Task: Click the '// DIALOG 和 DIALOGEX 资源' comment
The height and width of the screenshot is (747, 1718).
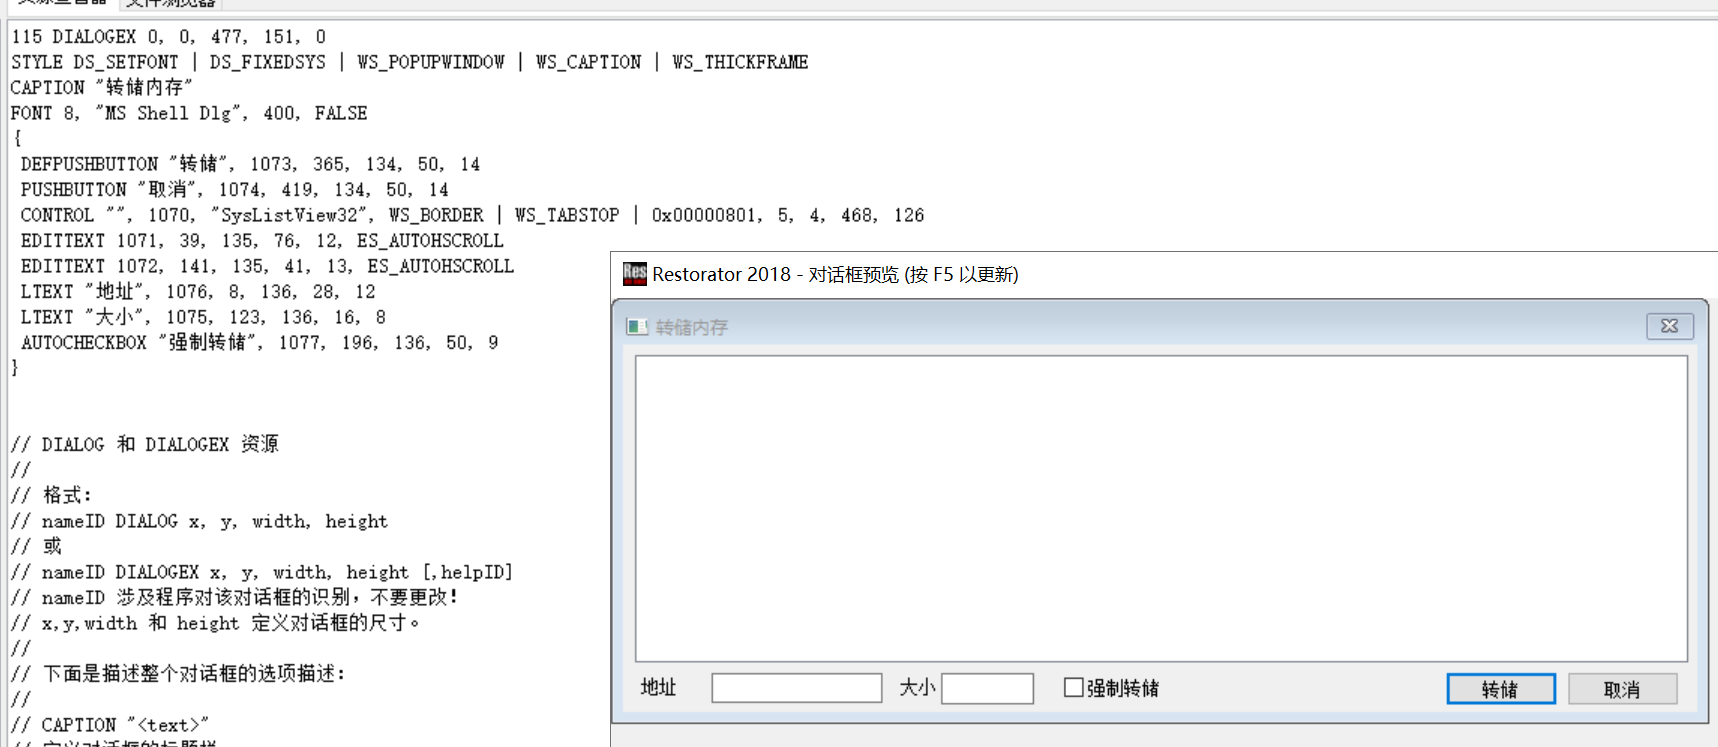Action: tap(145, 444)
